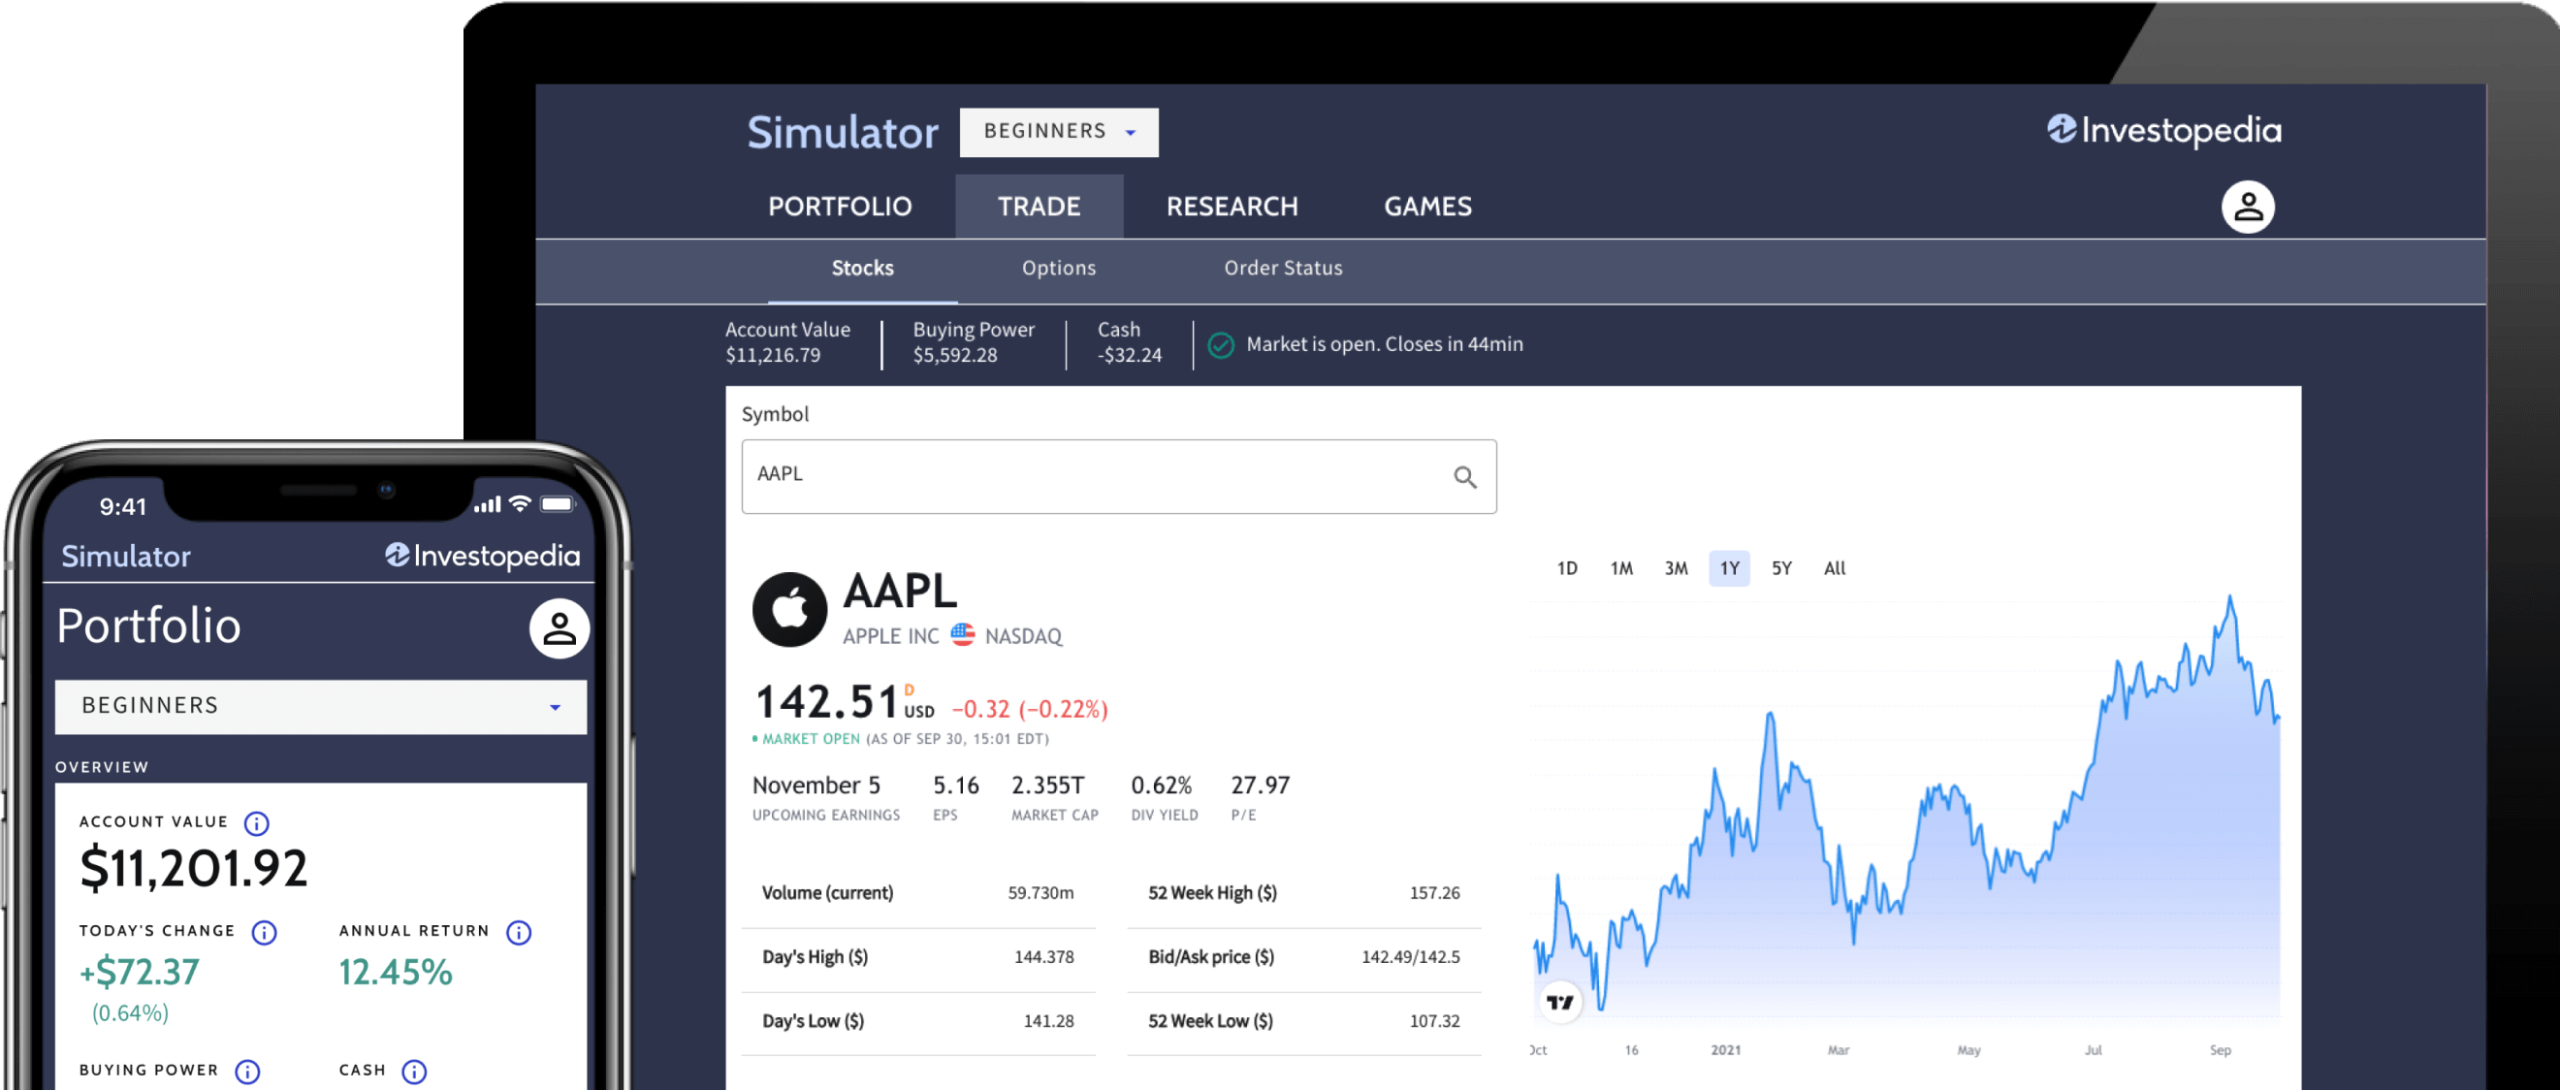Switch to the Options trading tab
The width and height of the screenshot is (2560, 1090).
1058,268
